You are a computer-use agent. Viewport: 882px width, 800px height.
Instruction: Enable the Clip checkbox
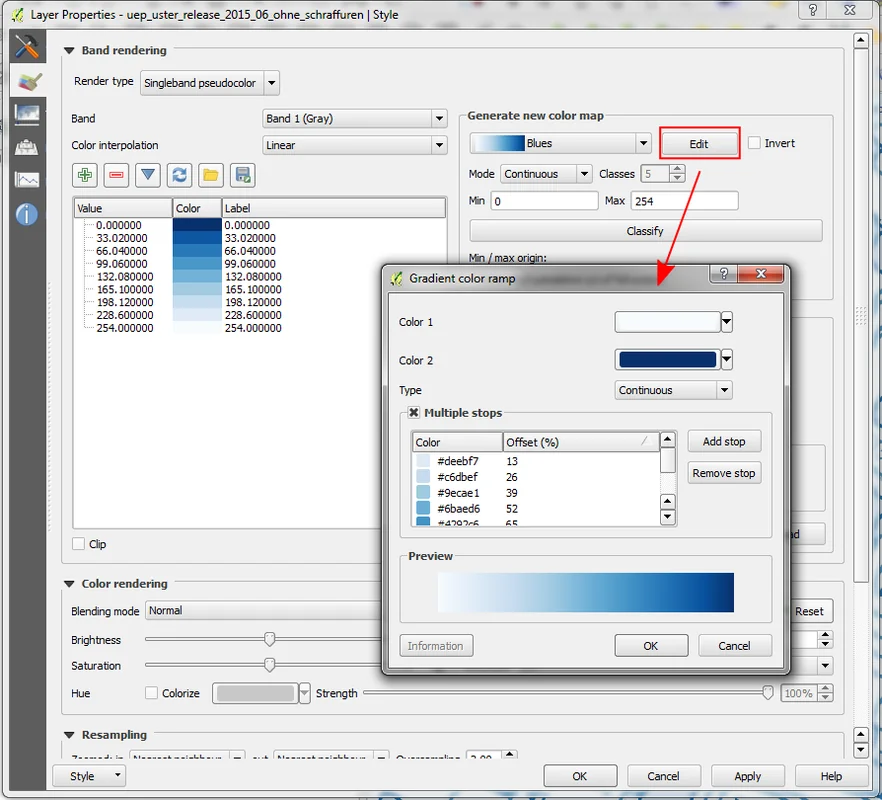pos(79,544)
